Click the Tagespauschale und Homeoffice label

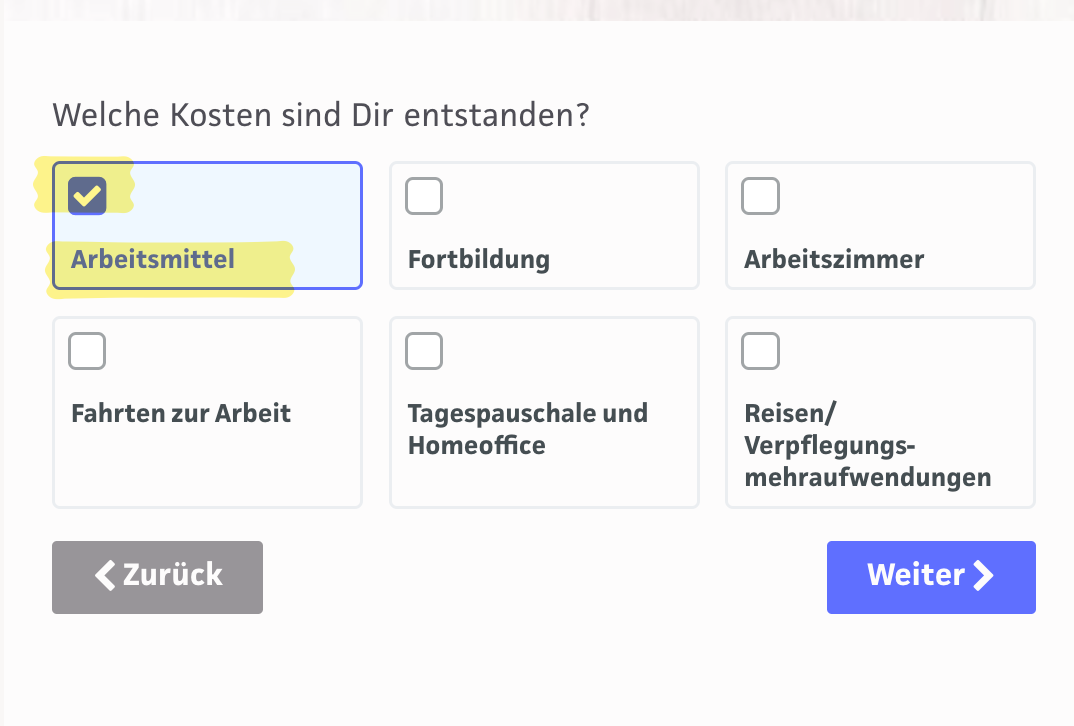pyautogui.click(x=527, y=429)
